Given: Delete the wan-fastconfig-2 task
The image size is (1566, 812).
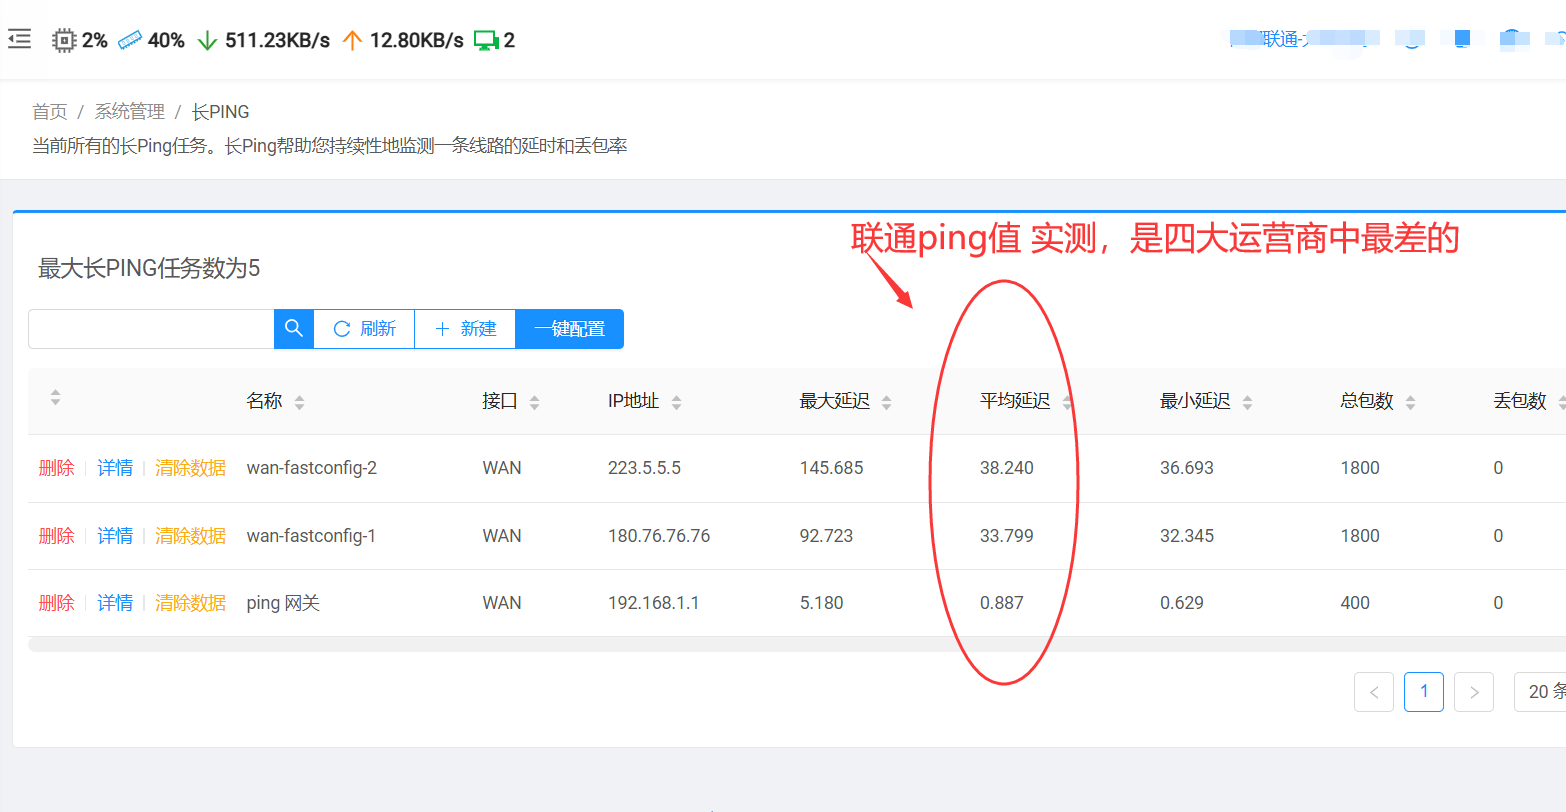Looking at the screenshot, I should click(x=56, y=468).
